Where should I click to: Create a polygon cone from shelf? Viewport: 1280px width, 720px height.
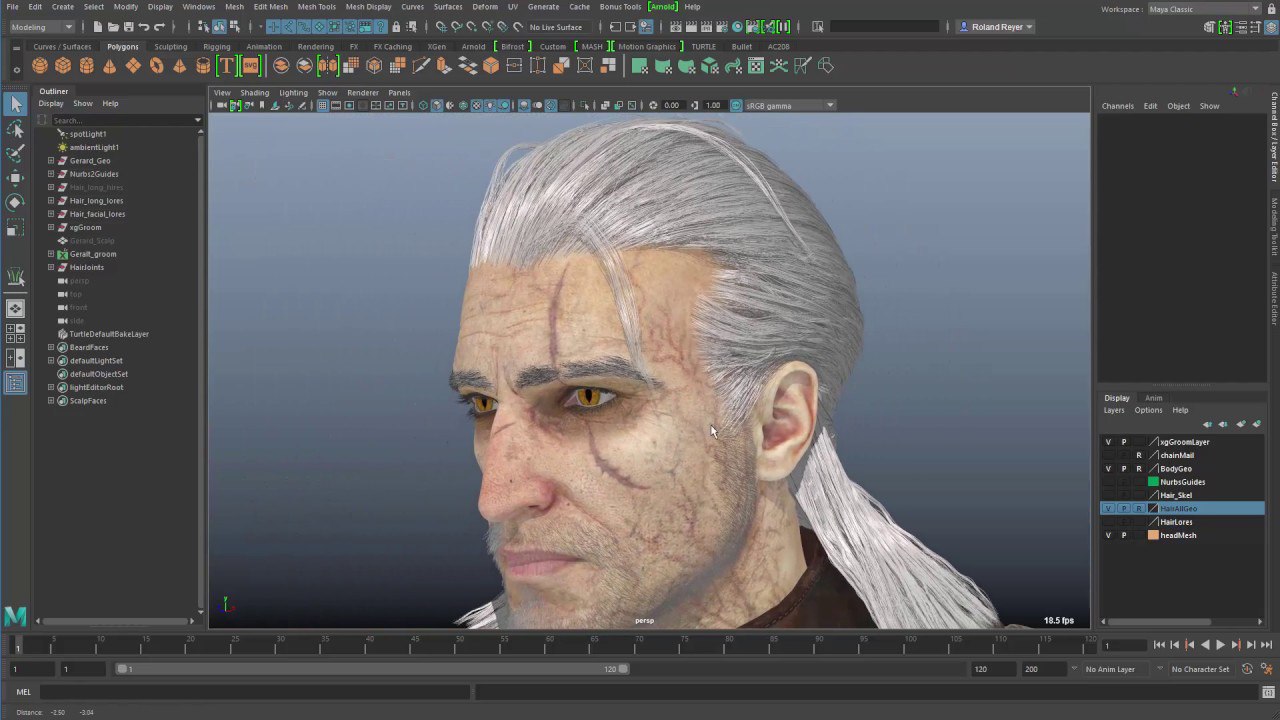tap(110, 66)
